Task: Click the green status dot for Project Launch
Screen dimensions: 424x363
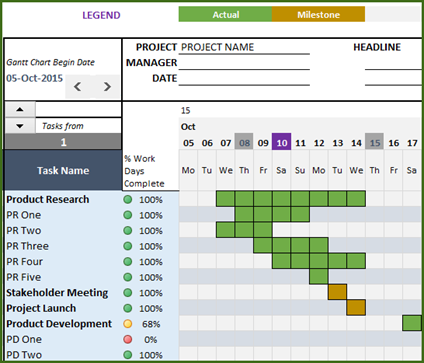Action: (128, 308)
